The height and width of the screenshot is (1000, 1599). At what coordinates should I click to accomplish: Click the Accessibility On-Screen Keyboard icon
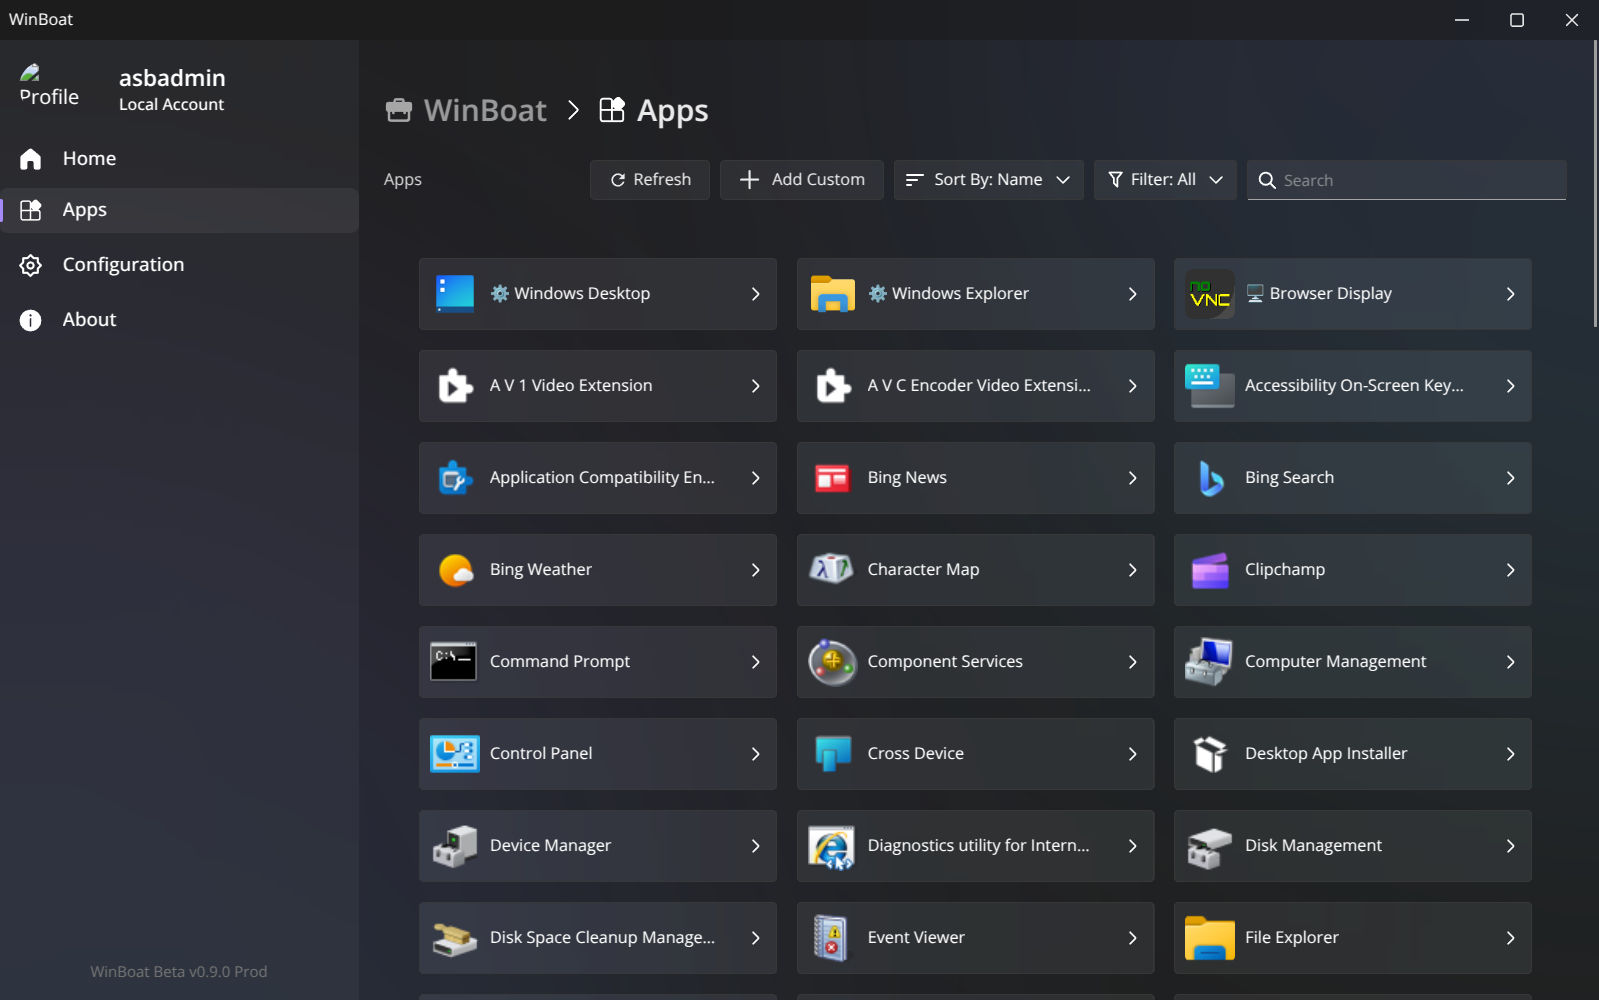point(1210,386)
